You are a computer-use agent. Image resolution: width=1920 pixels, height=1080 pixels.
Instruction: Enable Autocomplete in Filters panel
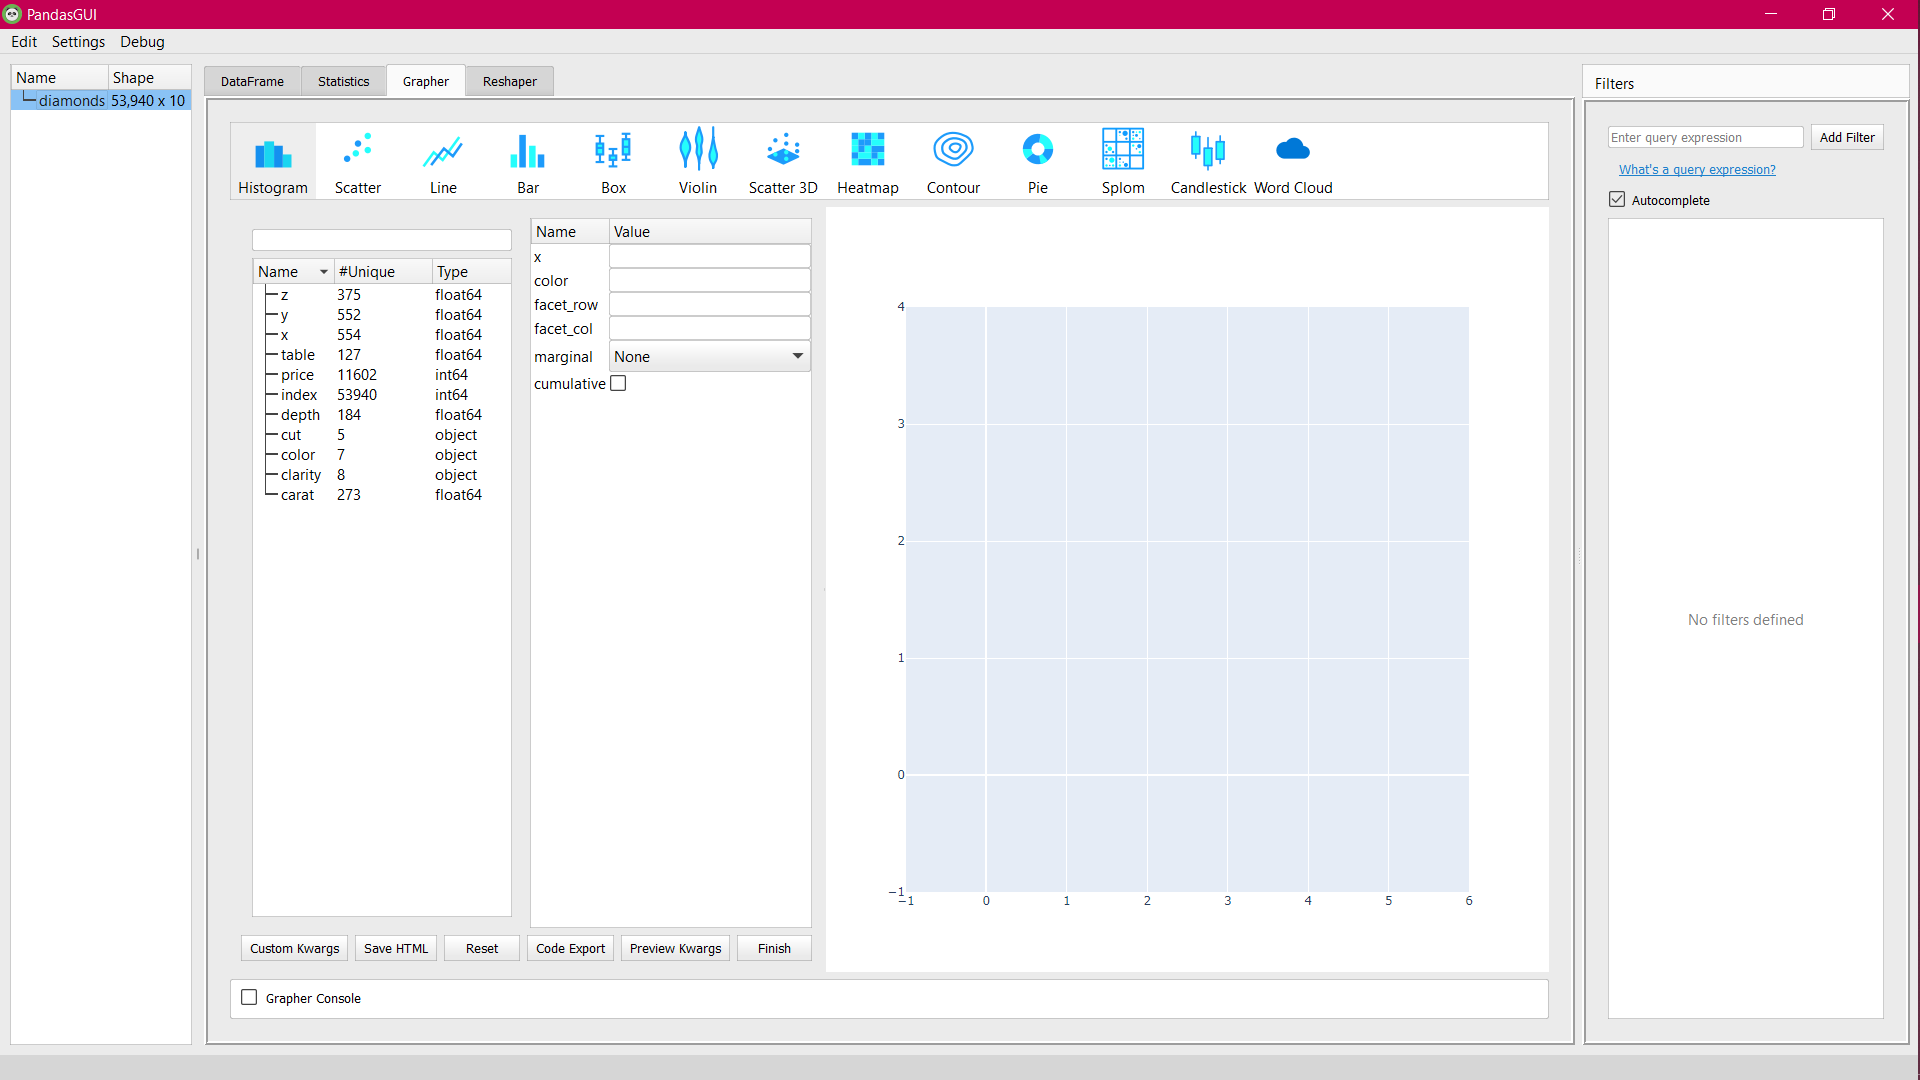click(1618, 200)
